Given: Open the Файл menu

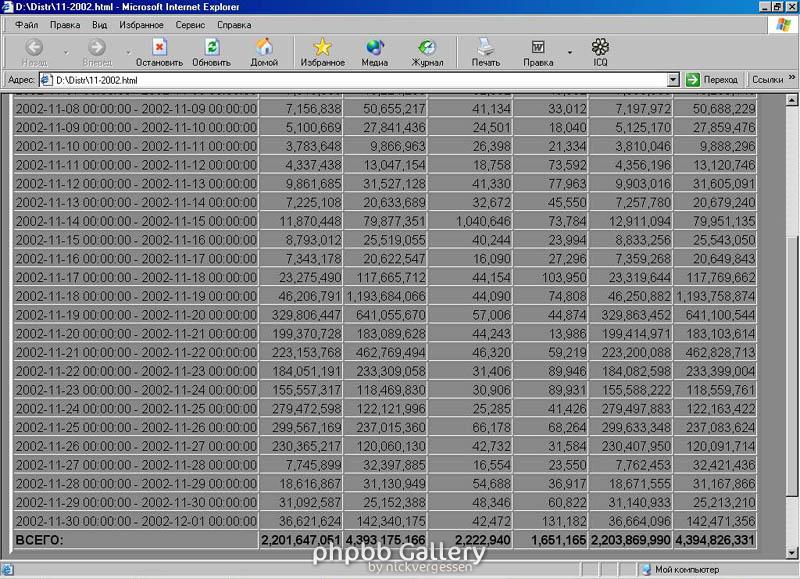Looking at the screenshot, I should pos(27,24).
